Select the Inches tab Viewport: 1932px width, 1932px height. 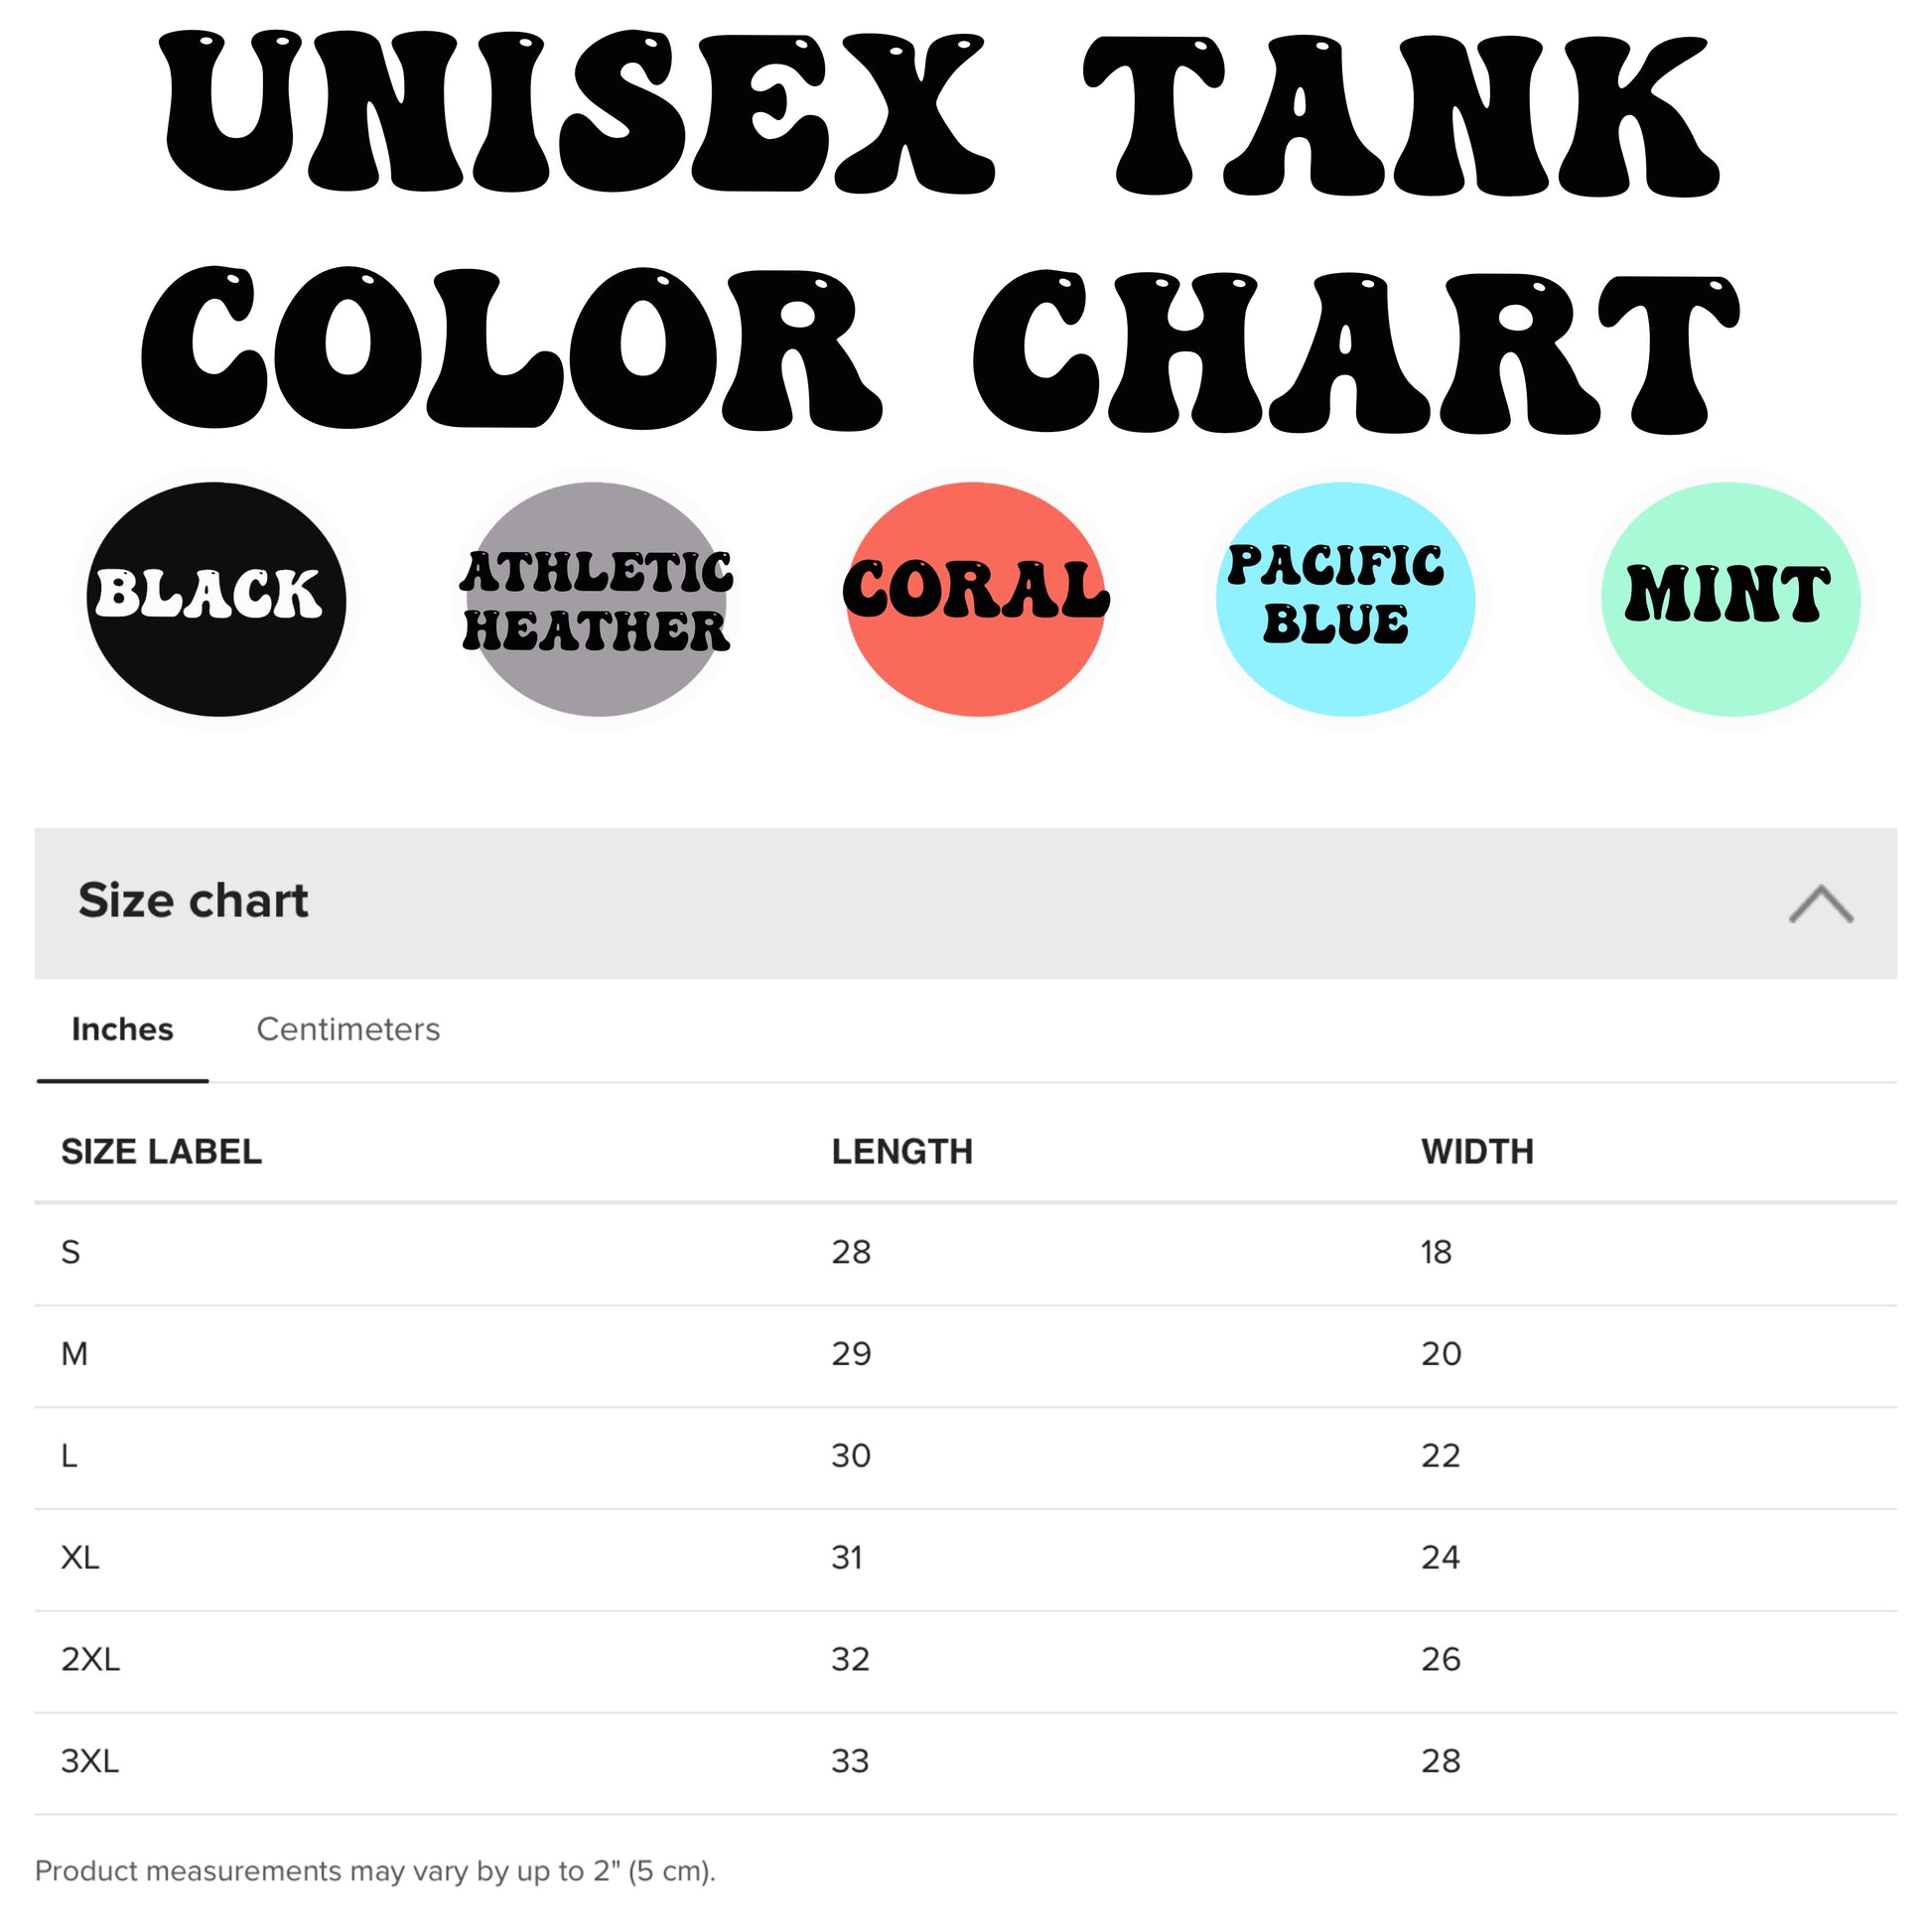122,1029
